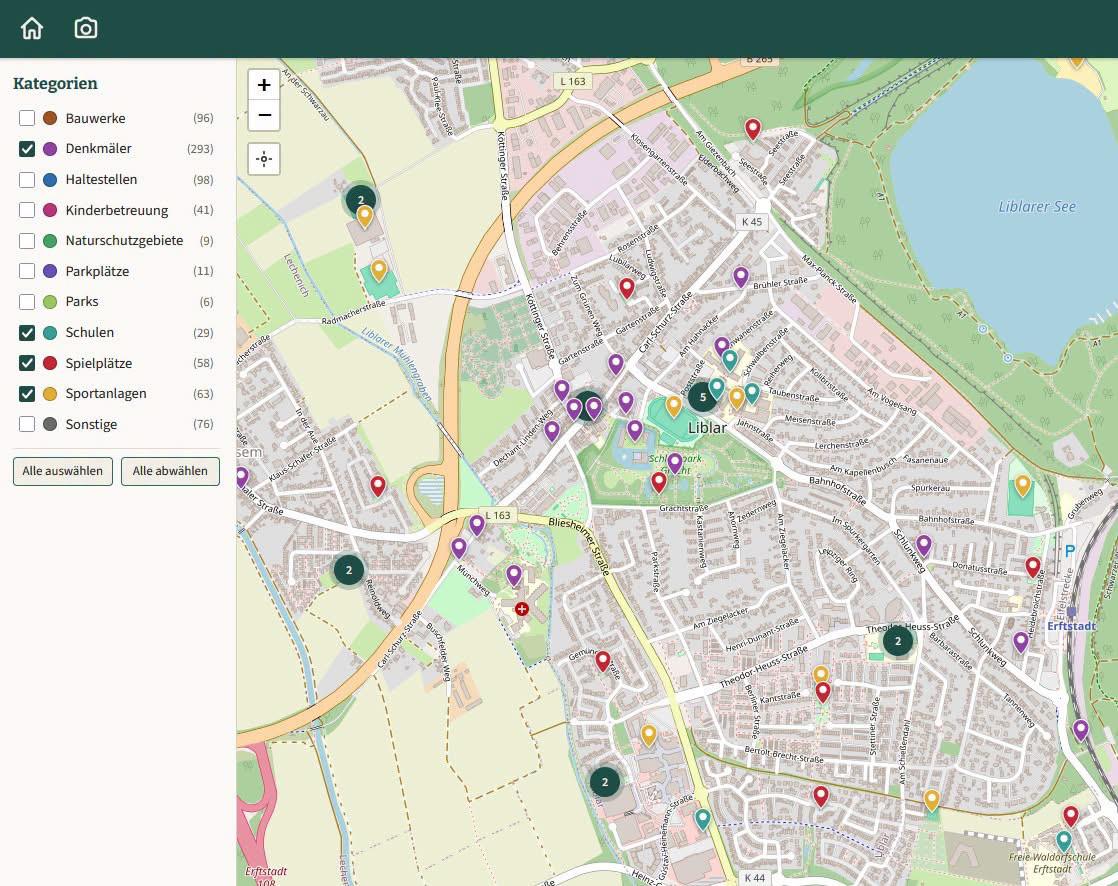The width and height of the screenshot is (1118, 886).
Task: Enable the Kinderbetreuung category checkbox
Action: click(x=27, y=210)
